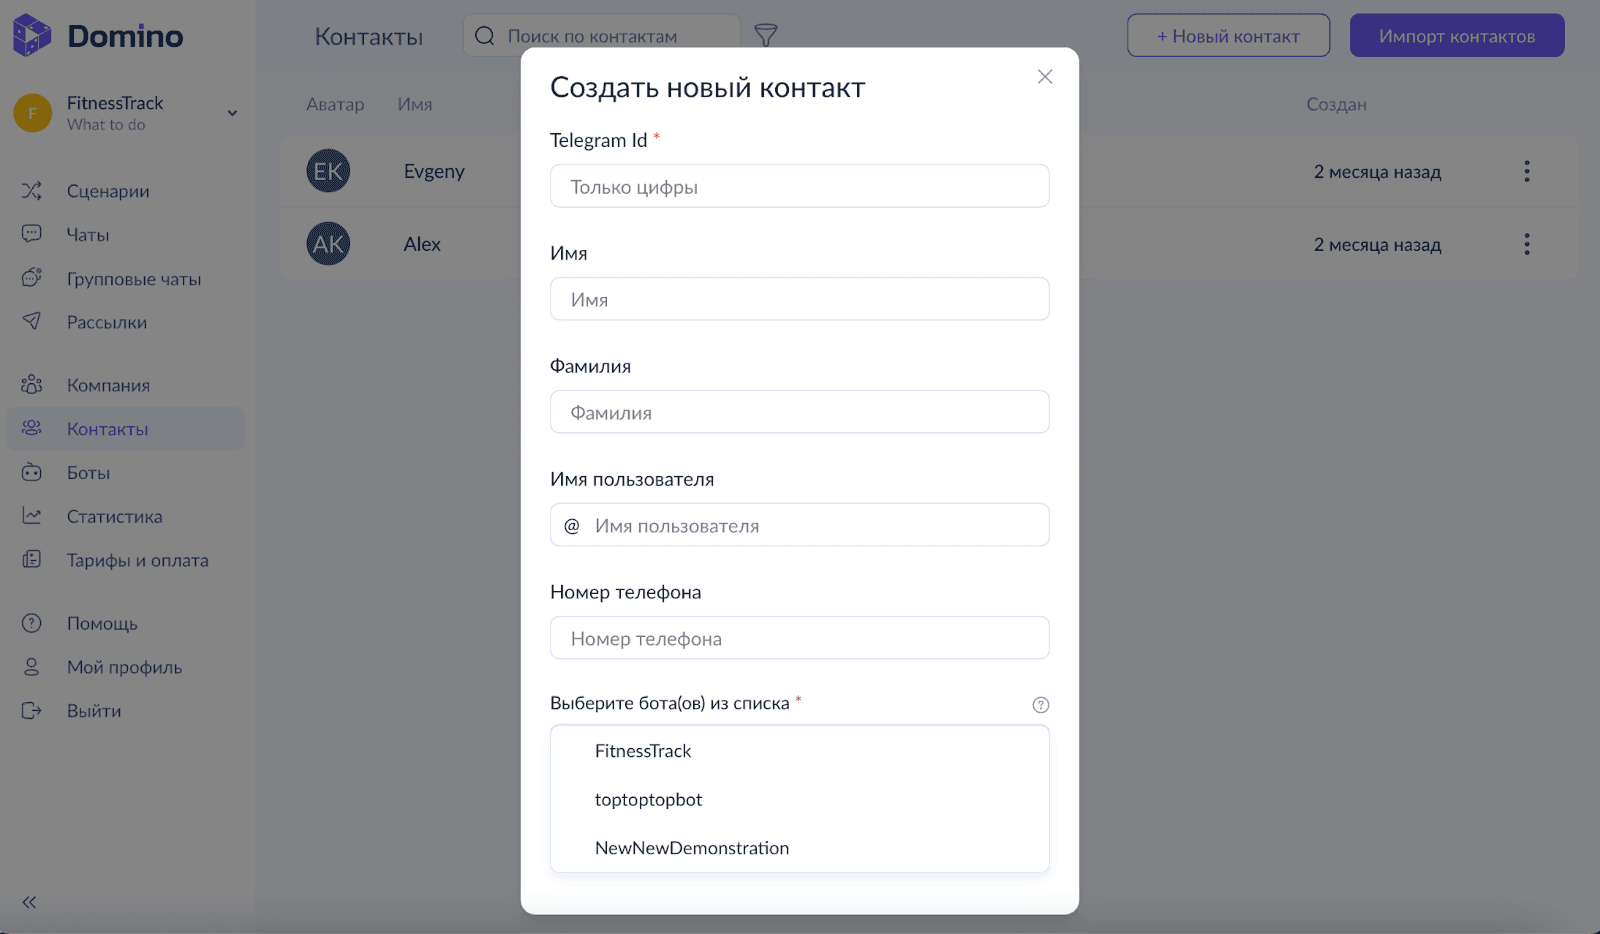The height and width of the screenshot is (934, 1600).
Task: Click the Контакты sidebar icon
Action: coord(32,428)
